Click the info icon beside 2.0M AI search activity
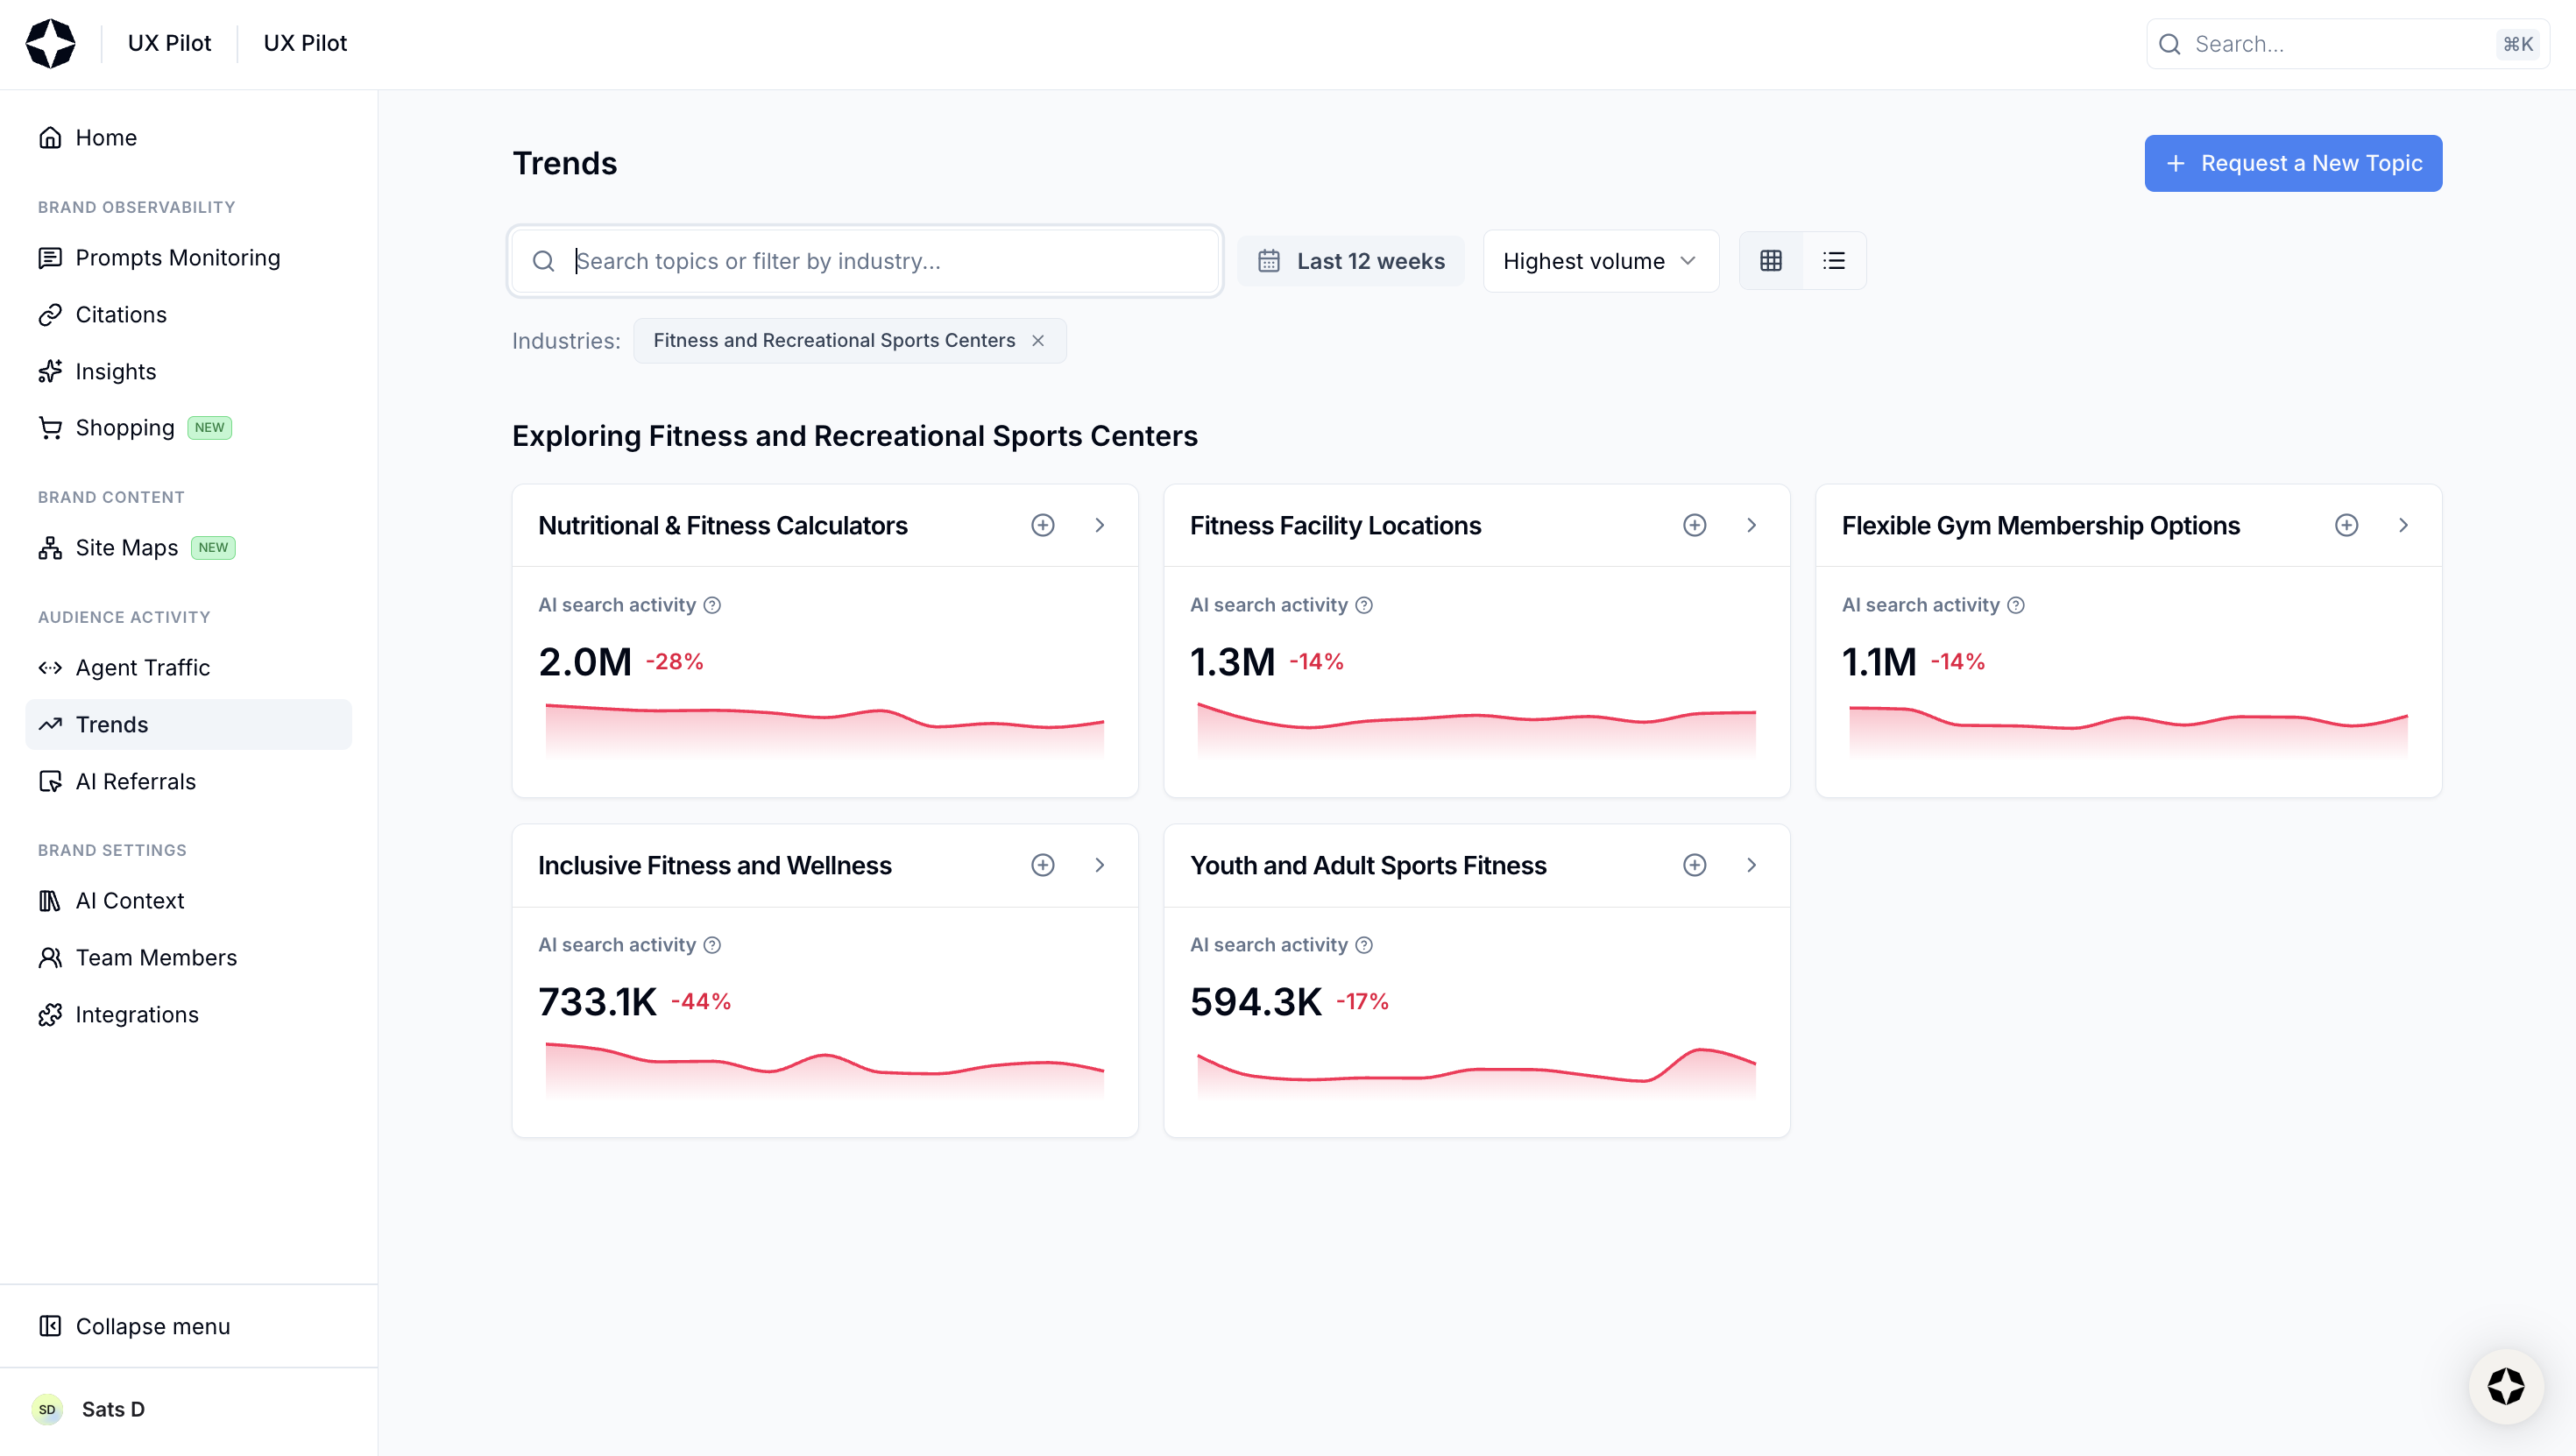The height and width of the screenshot is (1456, 2576). (x=712, y=605)
